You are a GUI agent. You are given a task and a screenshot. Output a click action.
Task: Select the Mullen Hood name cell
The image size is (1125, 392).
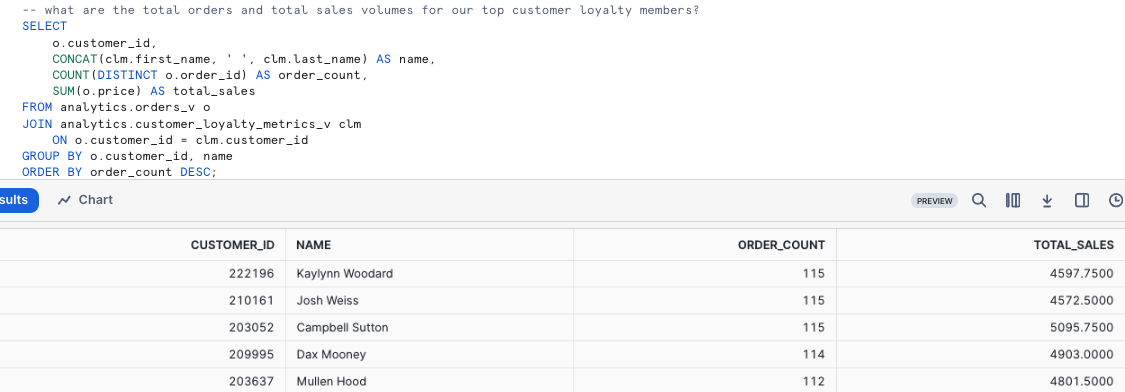[429, 381]
